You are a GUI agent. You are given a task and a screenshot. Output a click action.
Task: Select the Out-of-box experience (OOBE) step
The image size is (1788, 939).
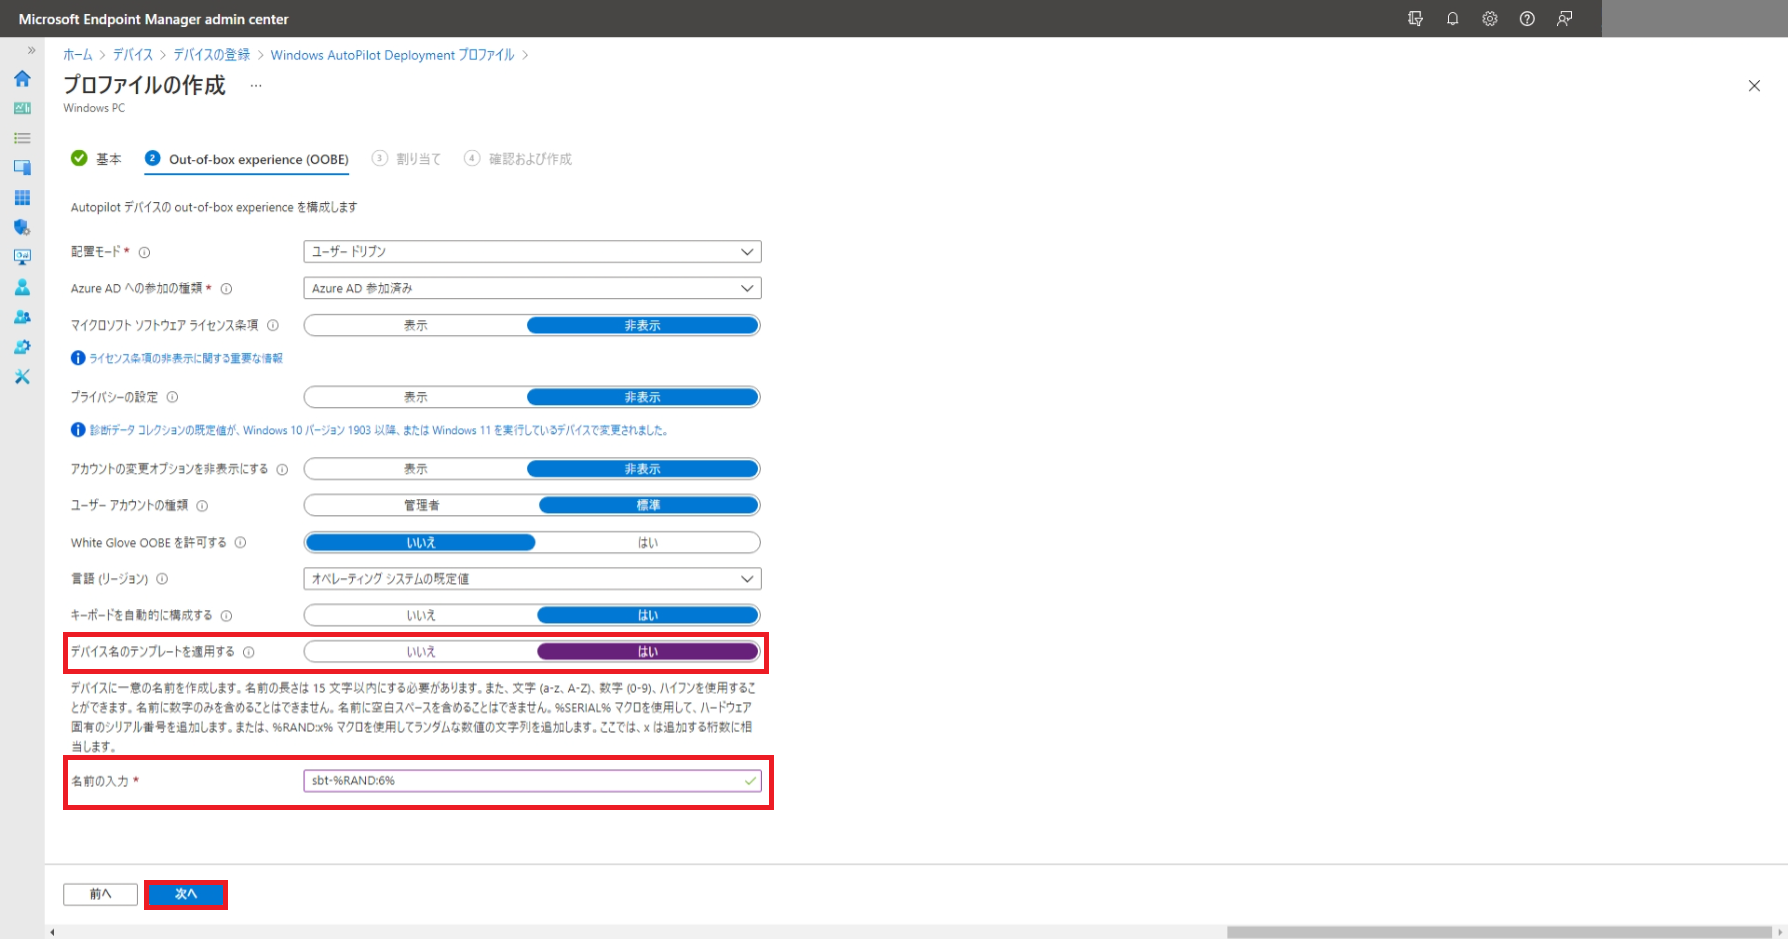coord(247,159)
